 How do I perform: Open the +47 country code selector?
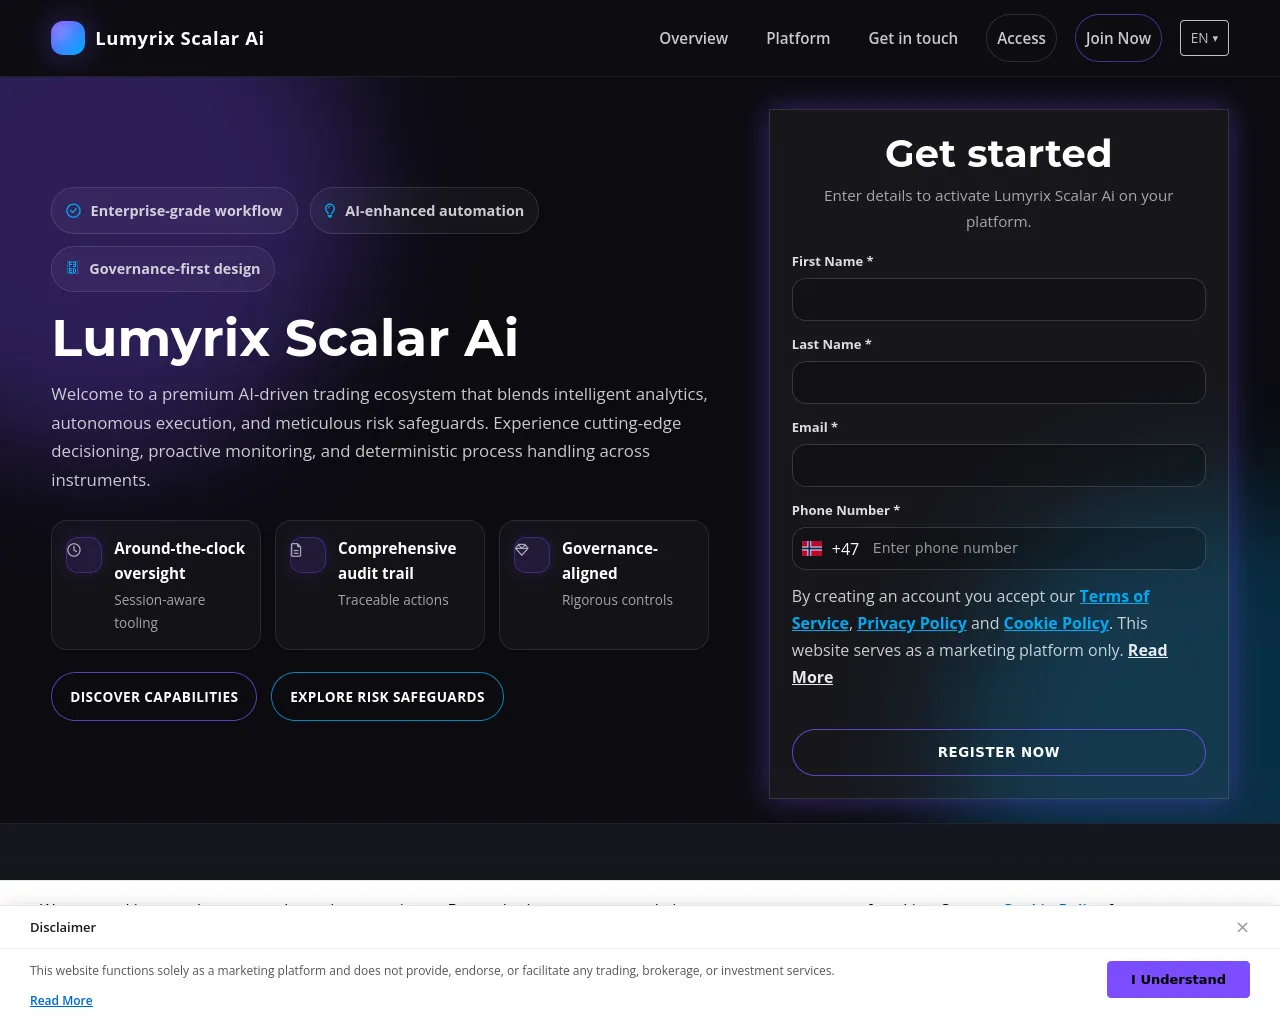click(831, 549)
